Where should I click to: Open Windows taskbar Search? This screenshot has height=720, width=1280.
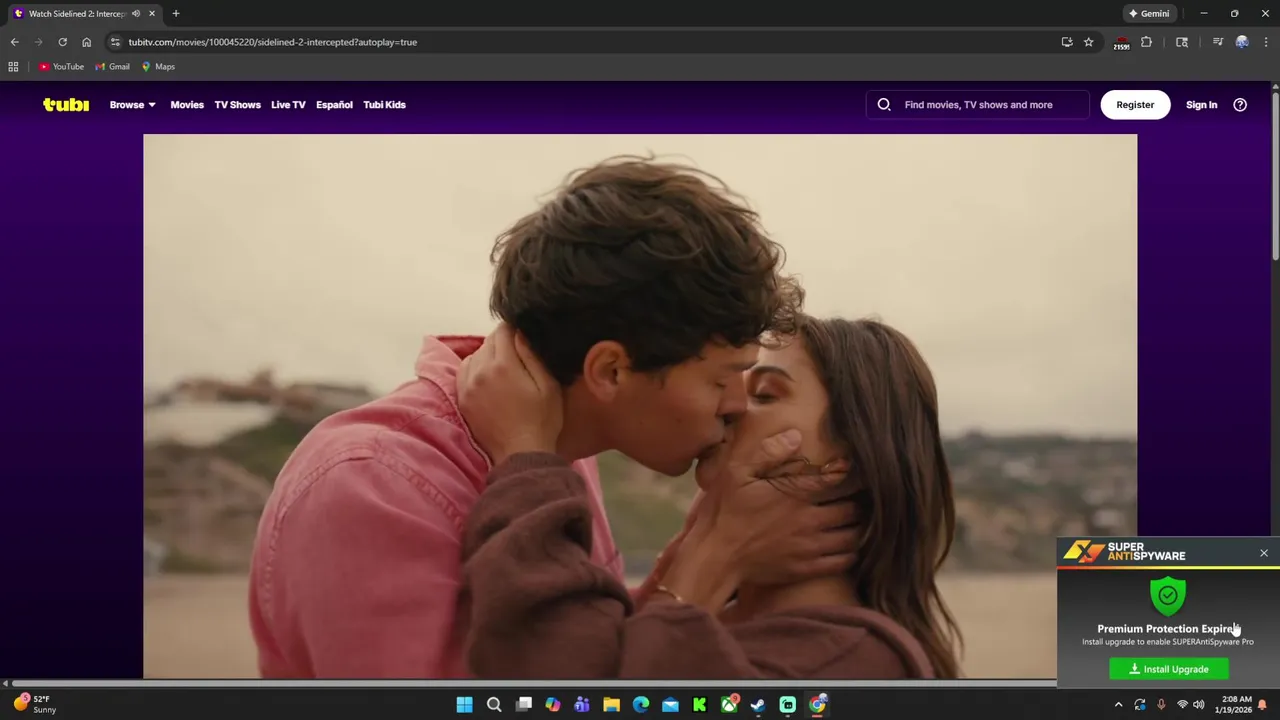[x=494, y=705]
